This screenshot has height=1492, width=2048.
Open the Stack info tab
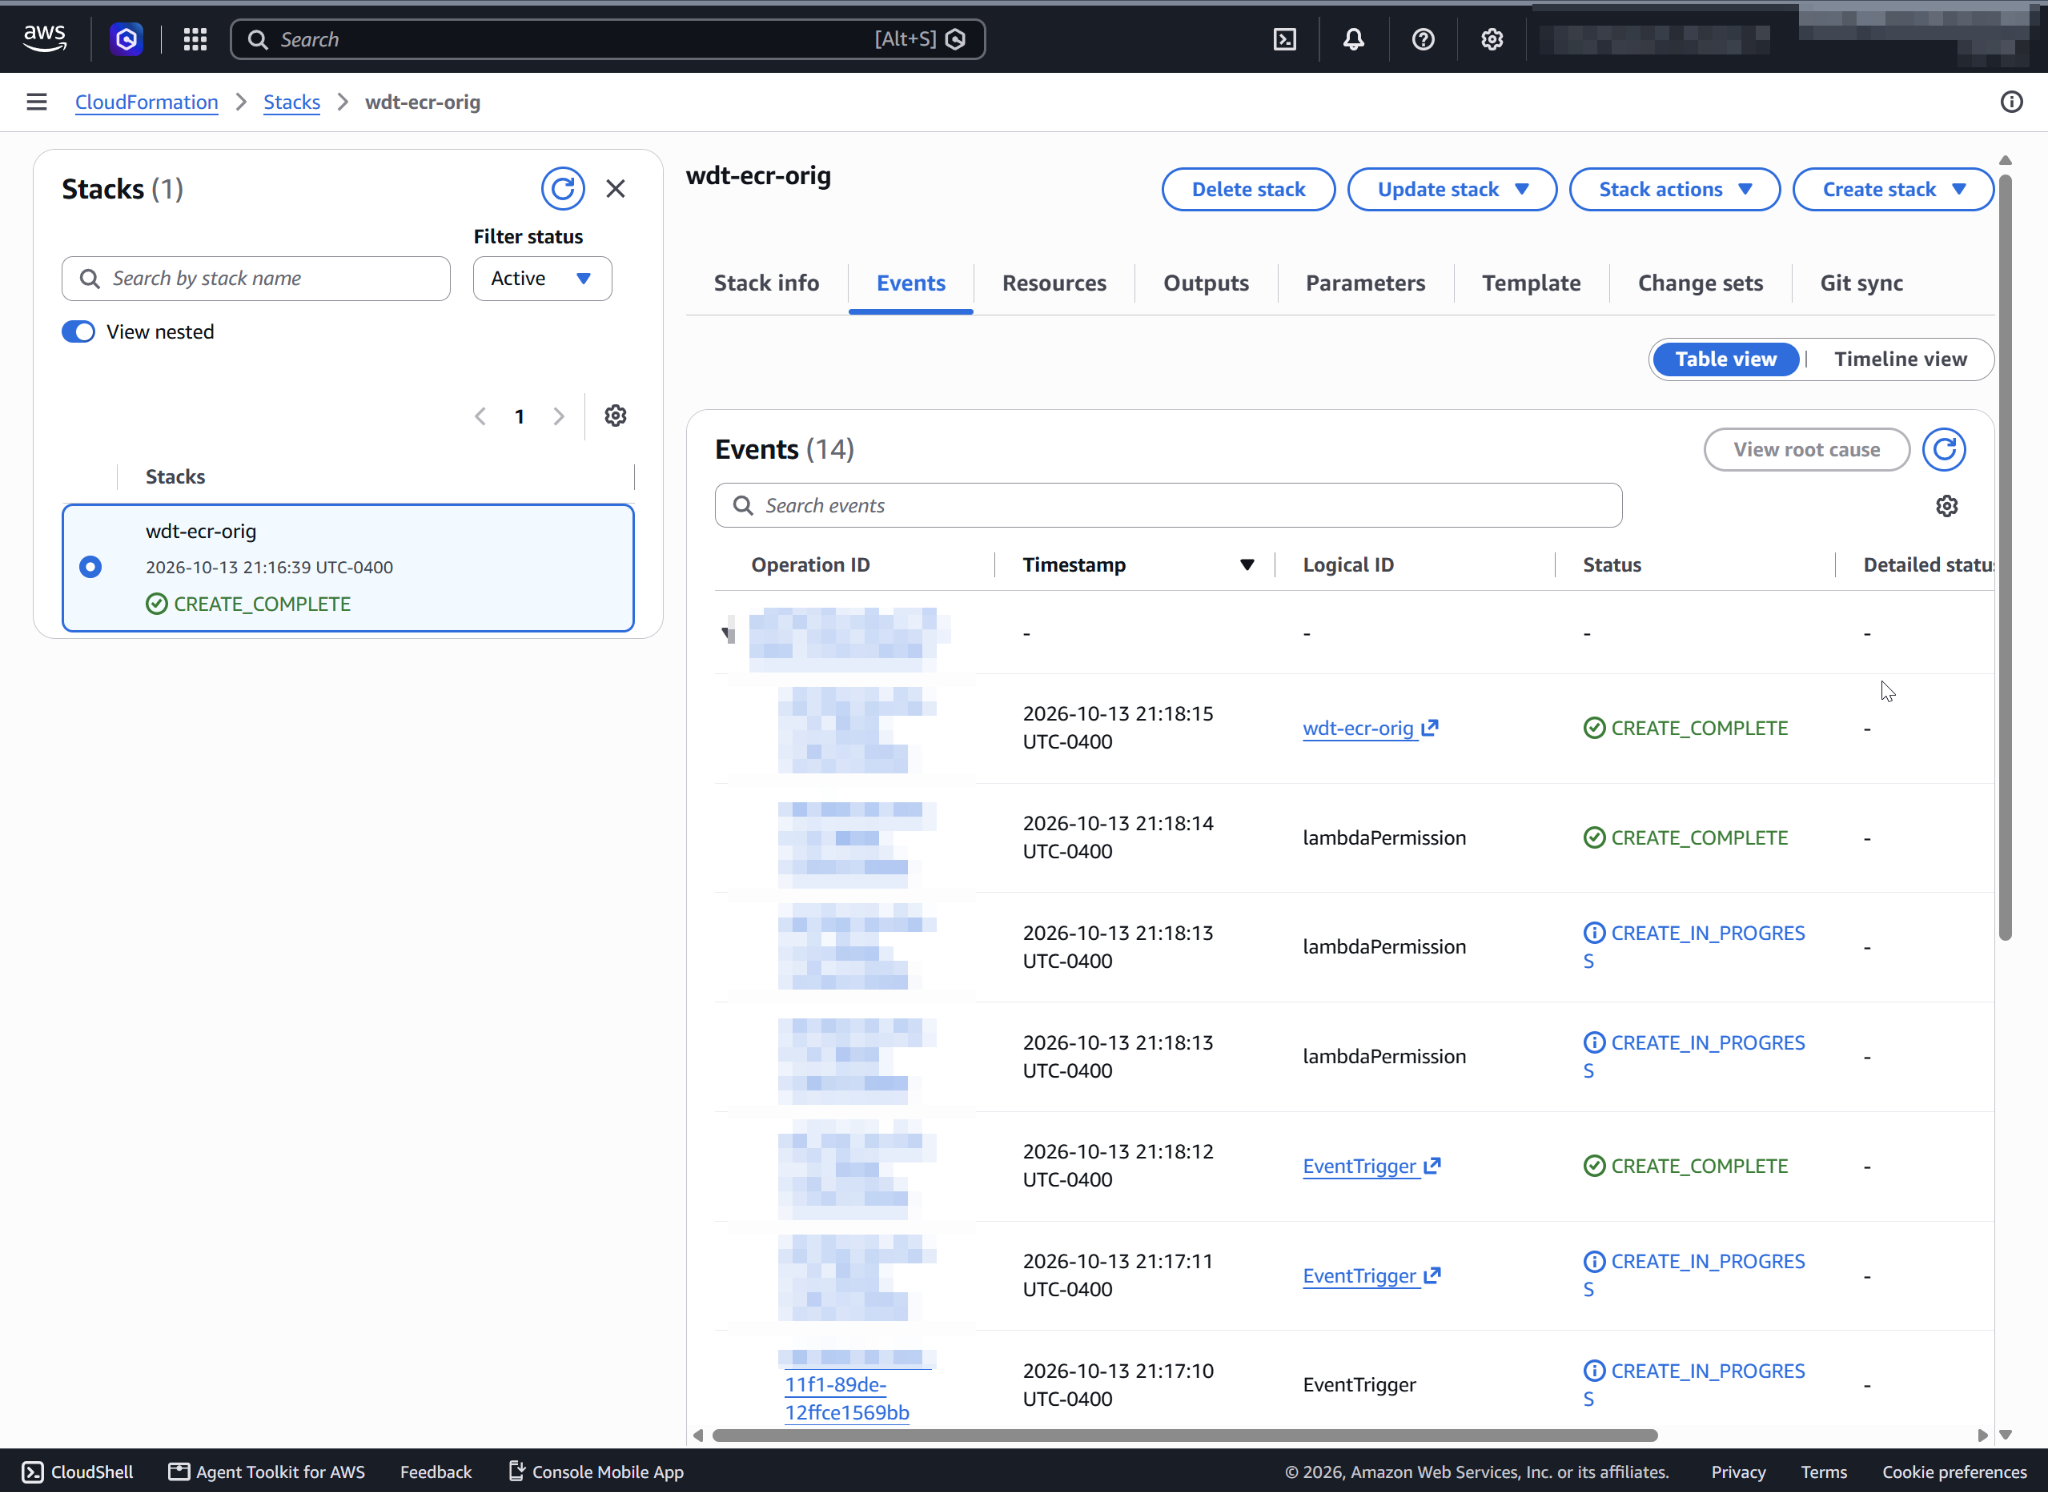pyautogui.click(x=767, y=283)
